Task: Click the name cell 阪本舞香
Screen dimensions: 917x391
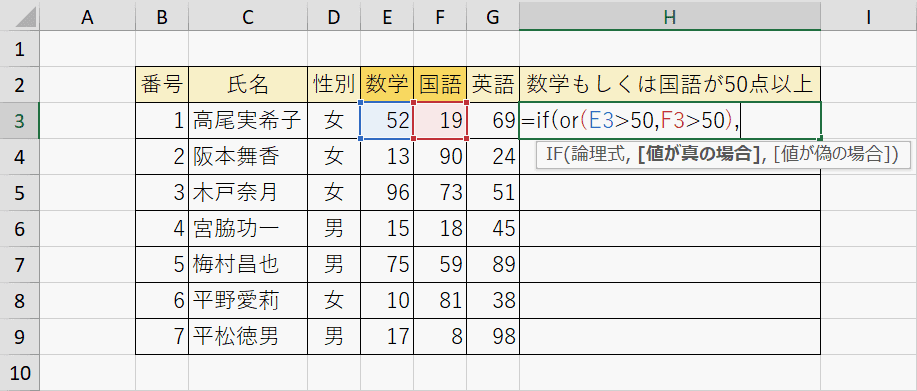Action: pyautogui.click(x=248, y=157)
